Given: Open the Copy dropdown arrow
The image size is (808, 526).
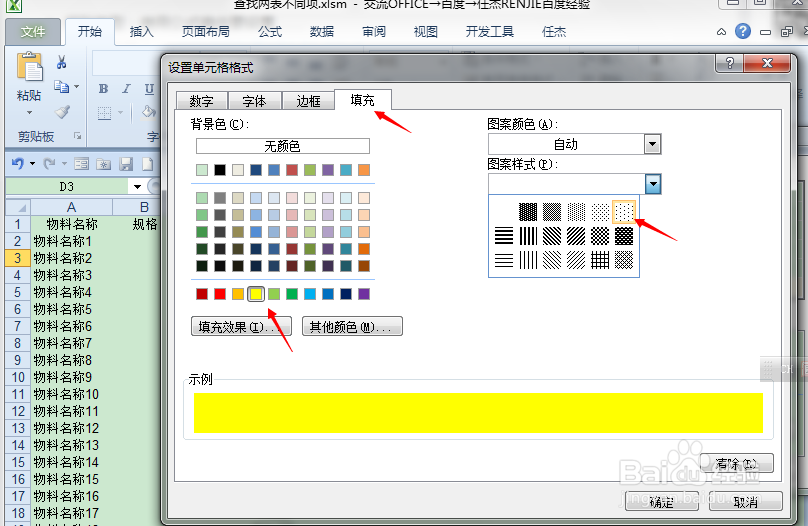Looking at the screenshot, I should 76,87.
